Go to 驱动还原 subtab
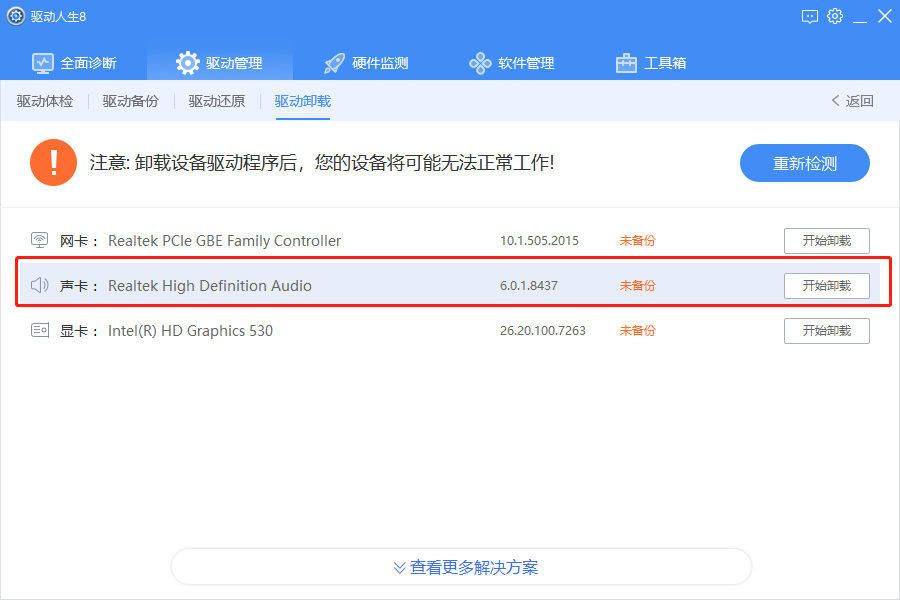 point(217,101)
